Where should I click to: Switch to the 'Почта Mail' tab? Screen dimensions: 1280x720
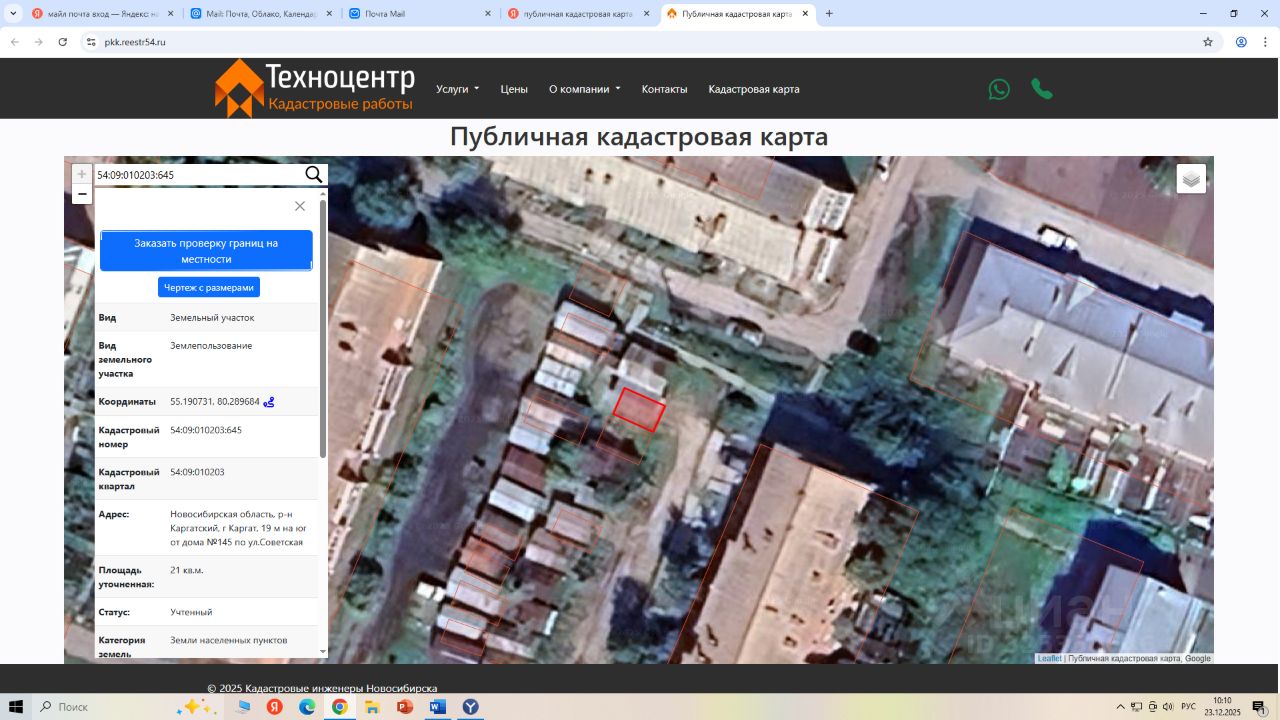click(420, 14)
